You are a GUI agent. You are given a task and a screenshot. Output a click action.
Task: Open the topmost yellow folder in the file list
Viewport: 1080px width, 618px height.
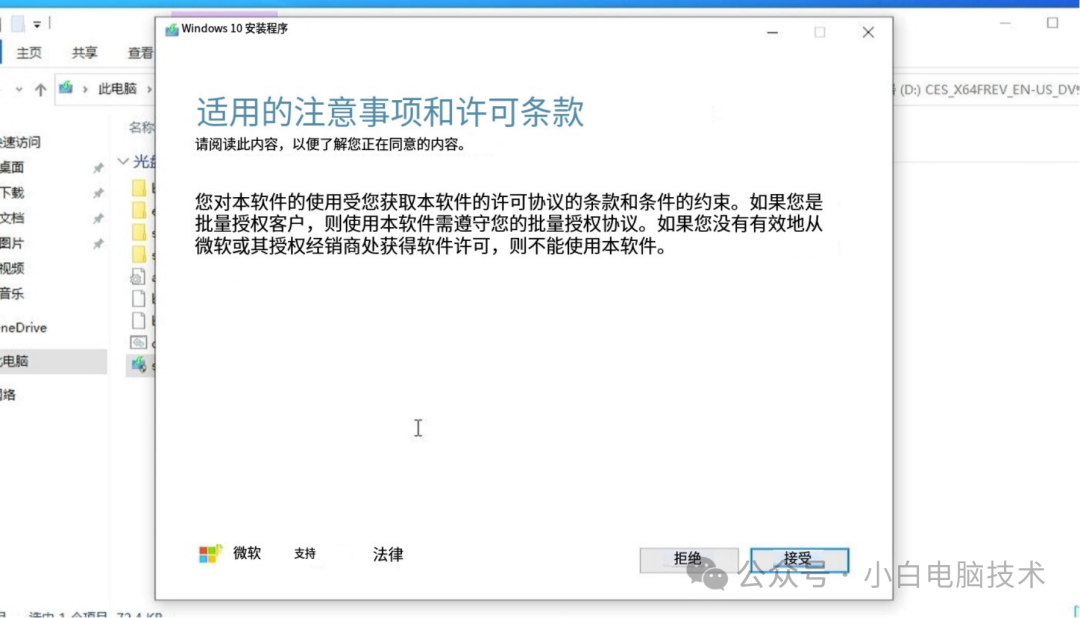[x=141, y=188]
